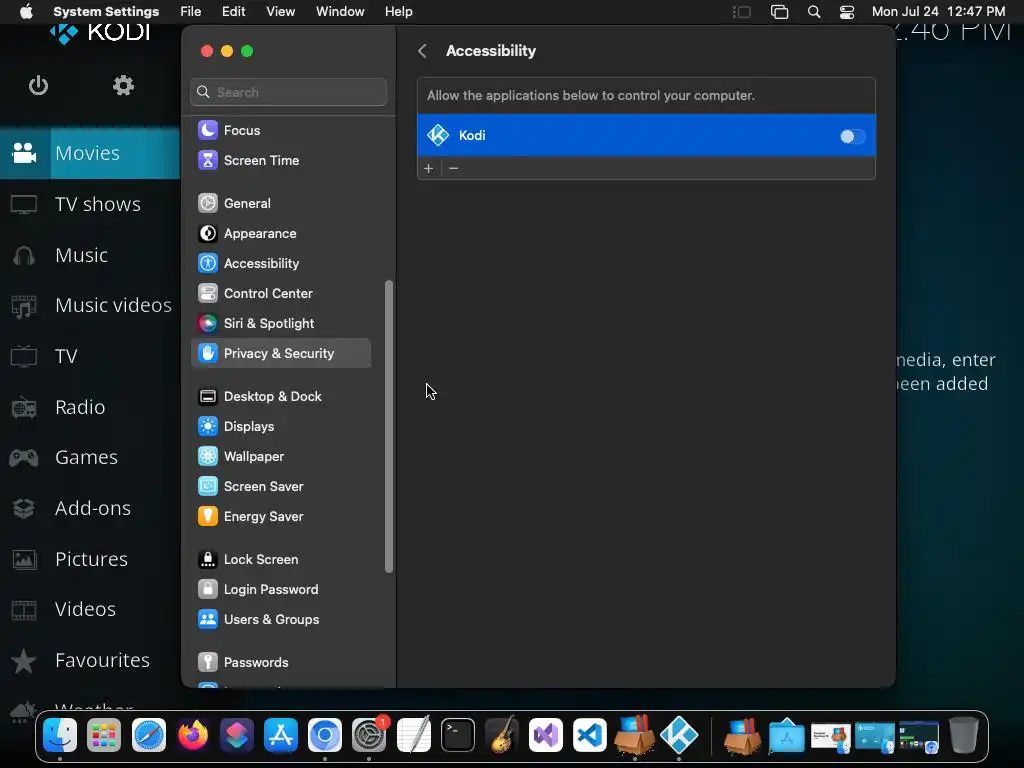The height and width of the screenshot is (768, 1024).
Task: Select Videos in Kodi menu
Action: tap(90, 609)
